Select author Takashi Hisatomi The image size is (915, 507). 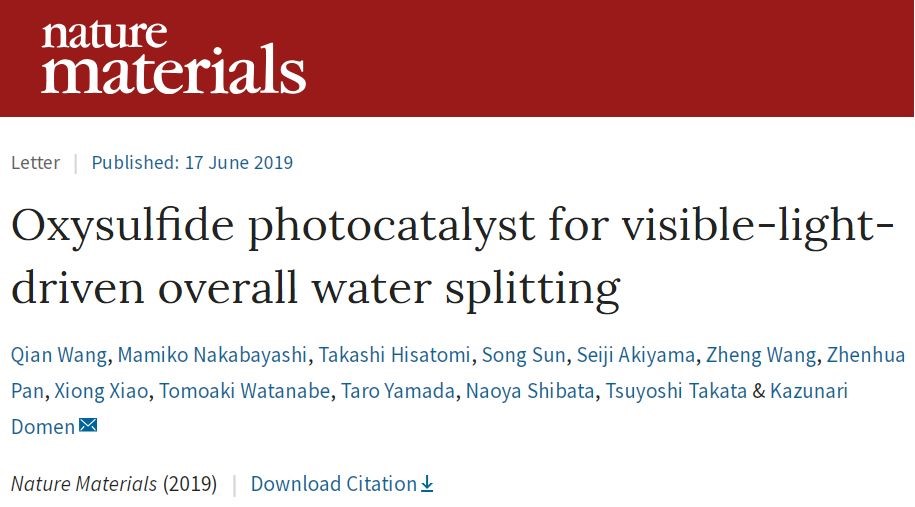394,355
